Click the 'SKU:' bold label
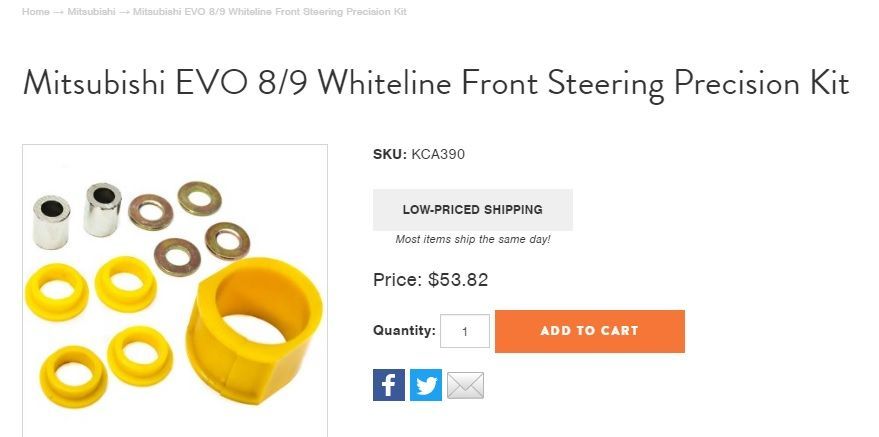Image resolution: width=879 pixels, height=437 pixels. coord(390,154)
